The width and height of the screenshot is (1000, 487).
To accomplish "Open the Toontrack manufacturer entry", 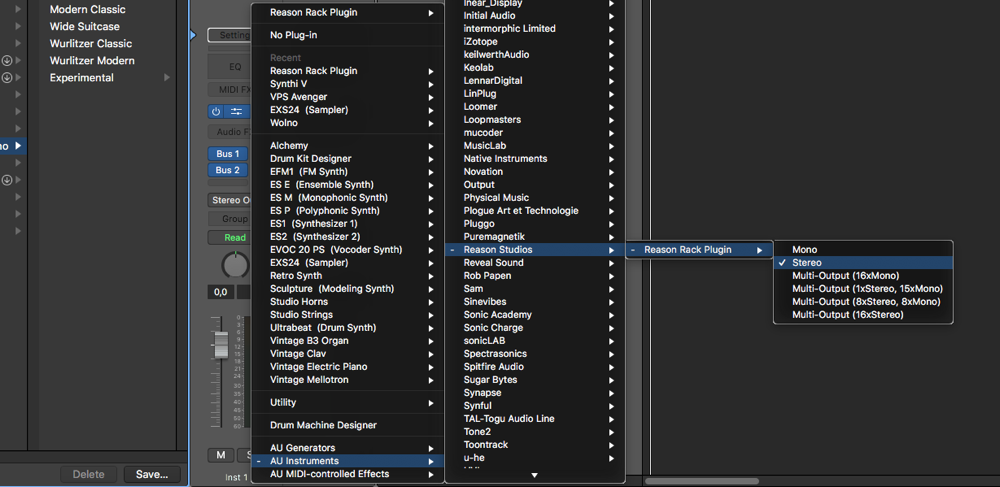I will tap(534, 445).
